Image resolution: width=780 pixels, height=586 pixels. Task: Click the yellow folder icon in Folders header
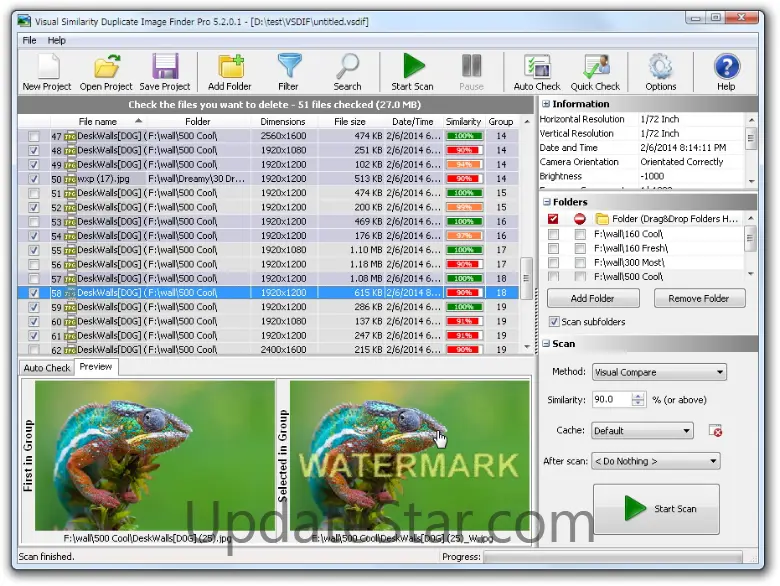[x=602, y=219]
